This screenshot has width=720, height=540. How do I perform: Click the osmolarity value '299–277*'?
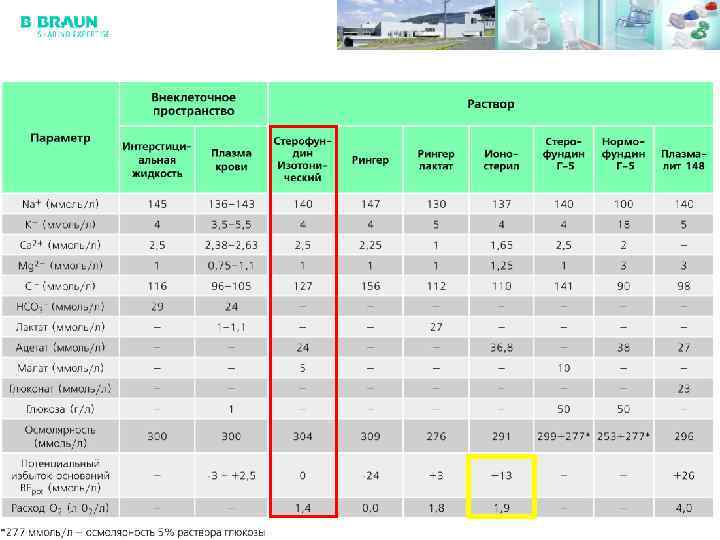[x=563, y=436]
